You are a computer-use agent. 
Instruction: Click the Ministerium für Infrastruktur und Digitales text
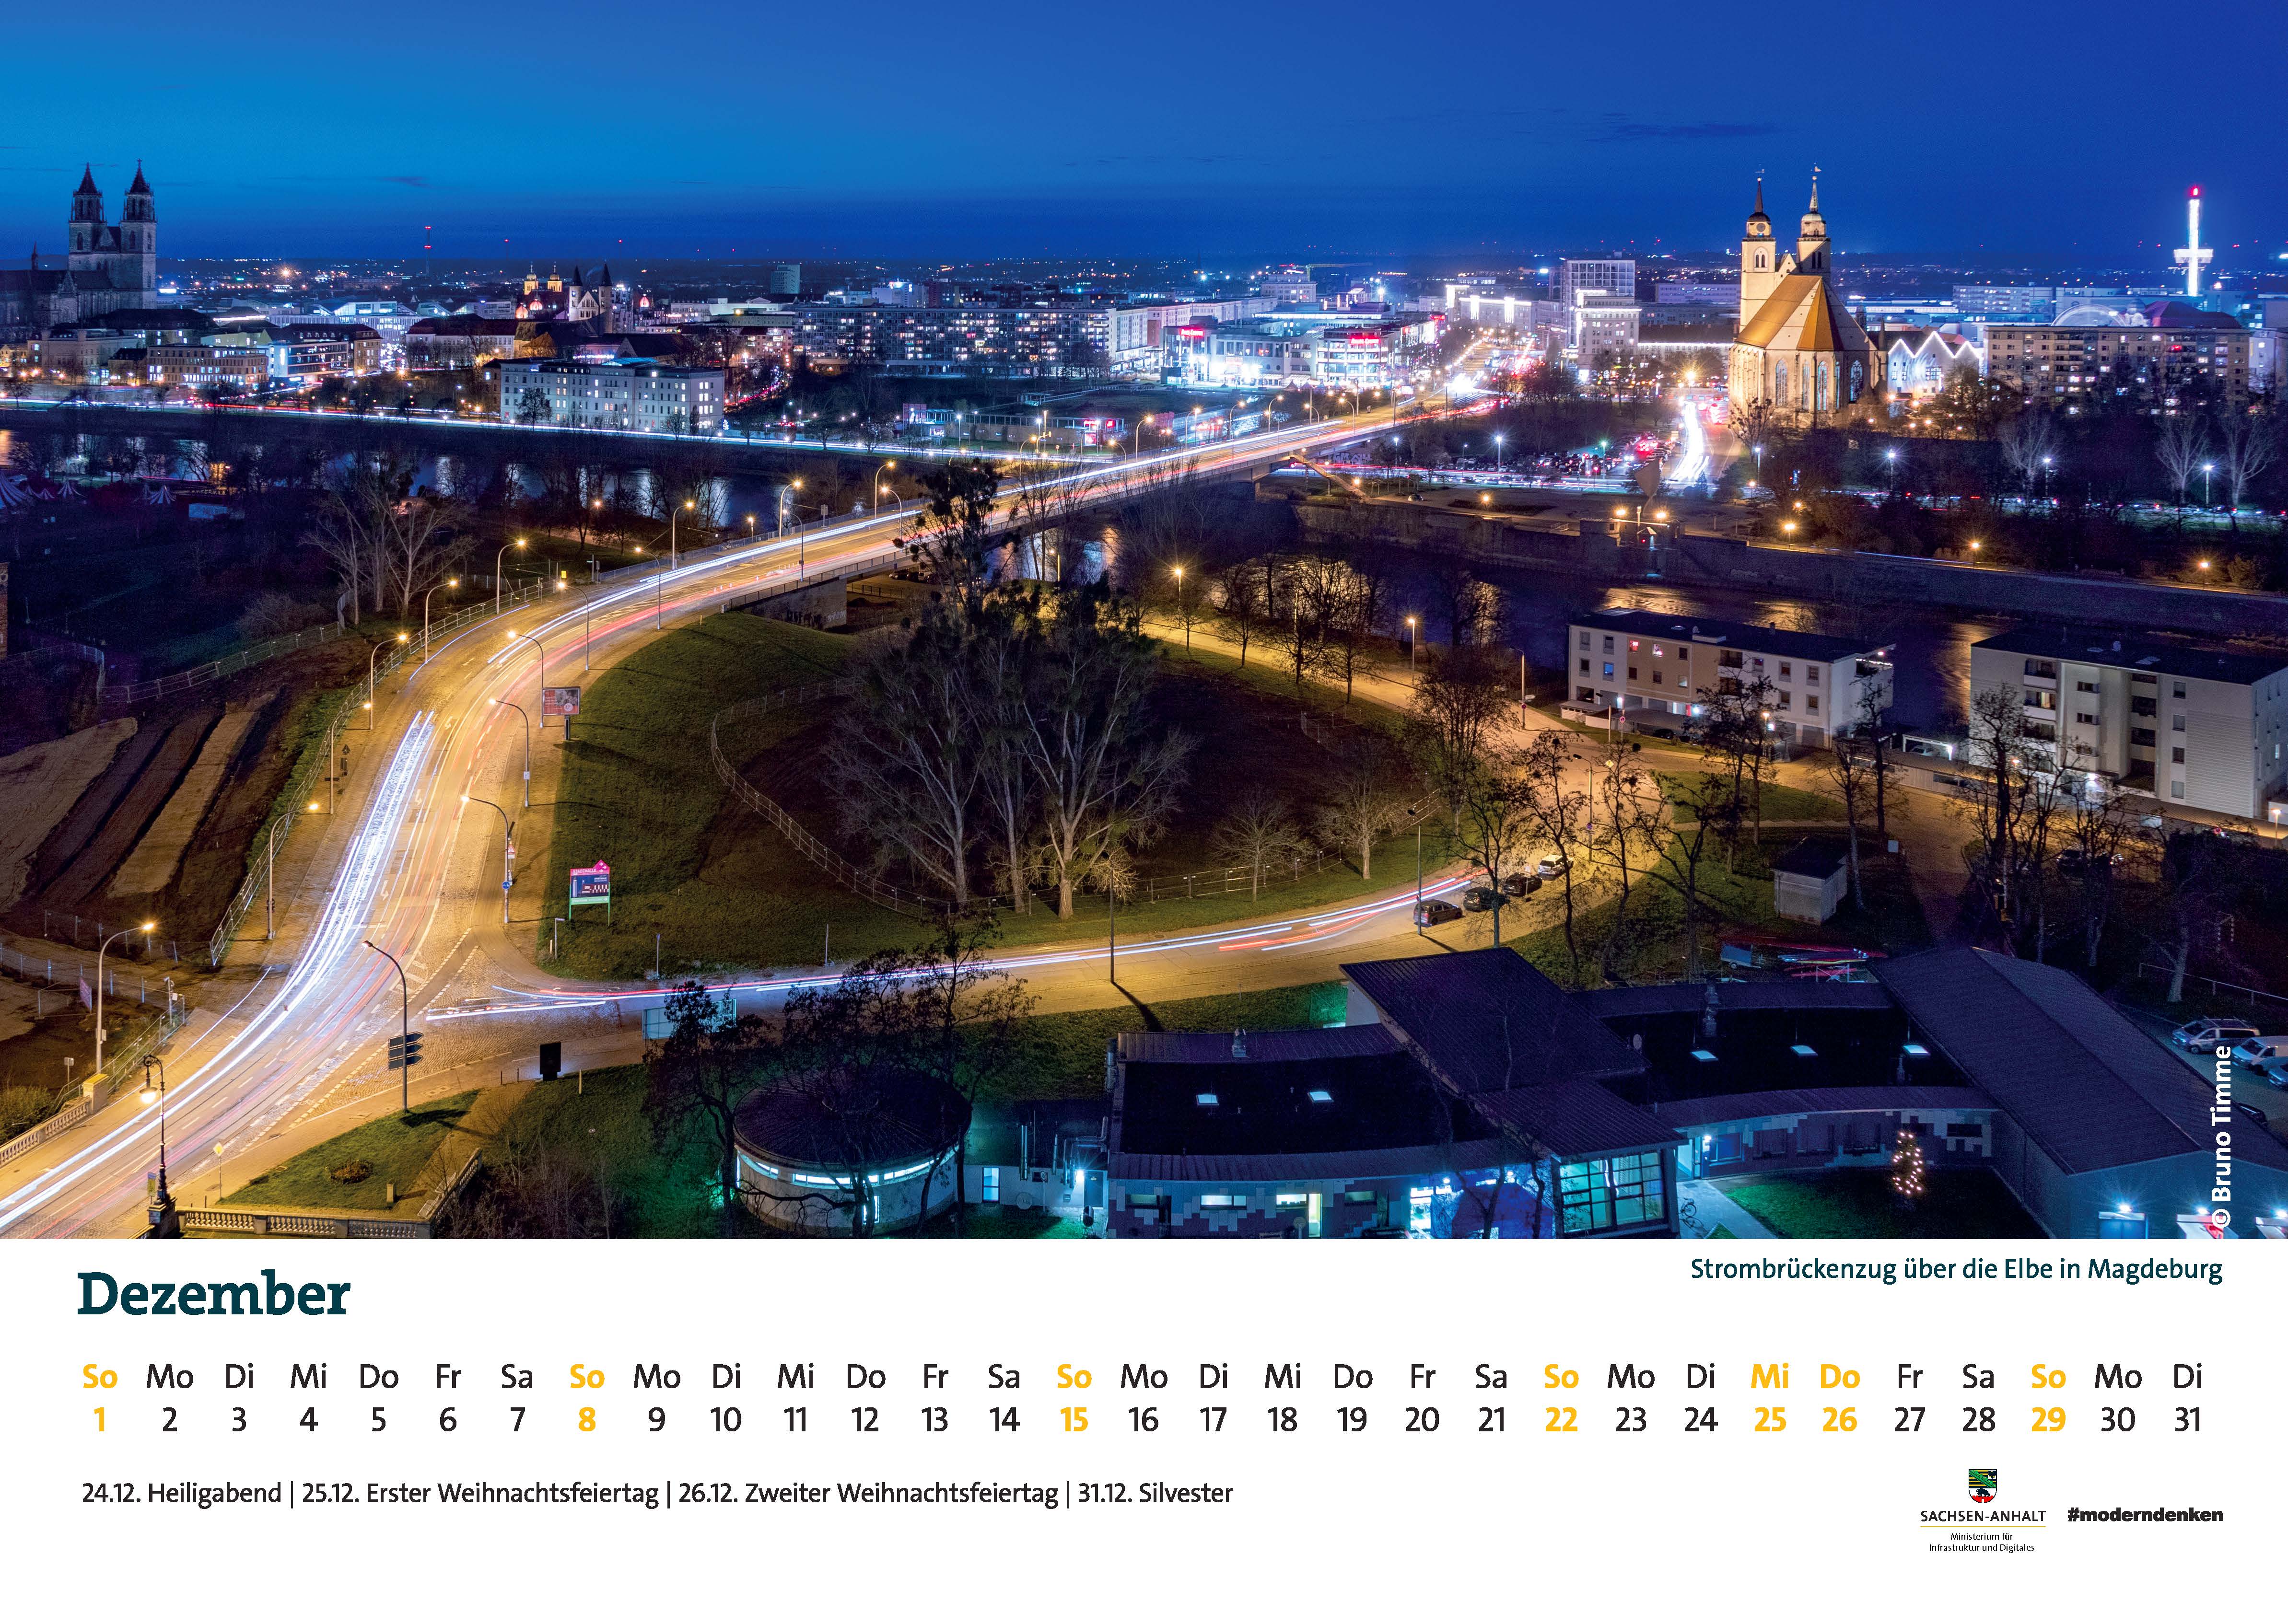pyautogui.click(x=1981, y=1542)
